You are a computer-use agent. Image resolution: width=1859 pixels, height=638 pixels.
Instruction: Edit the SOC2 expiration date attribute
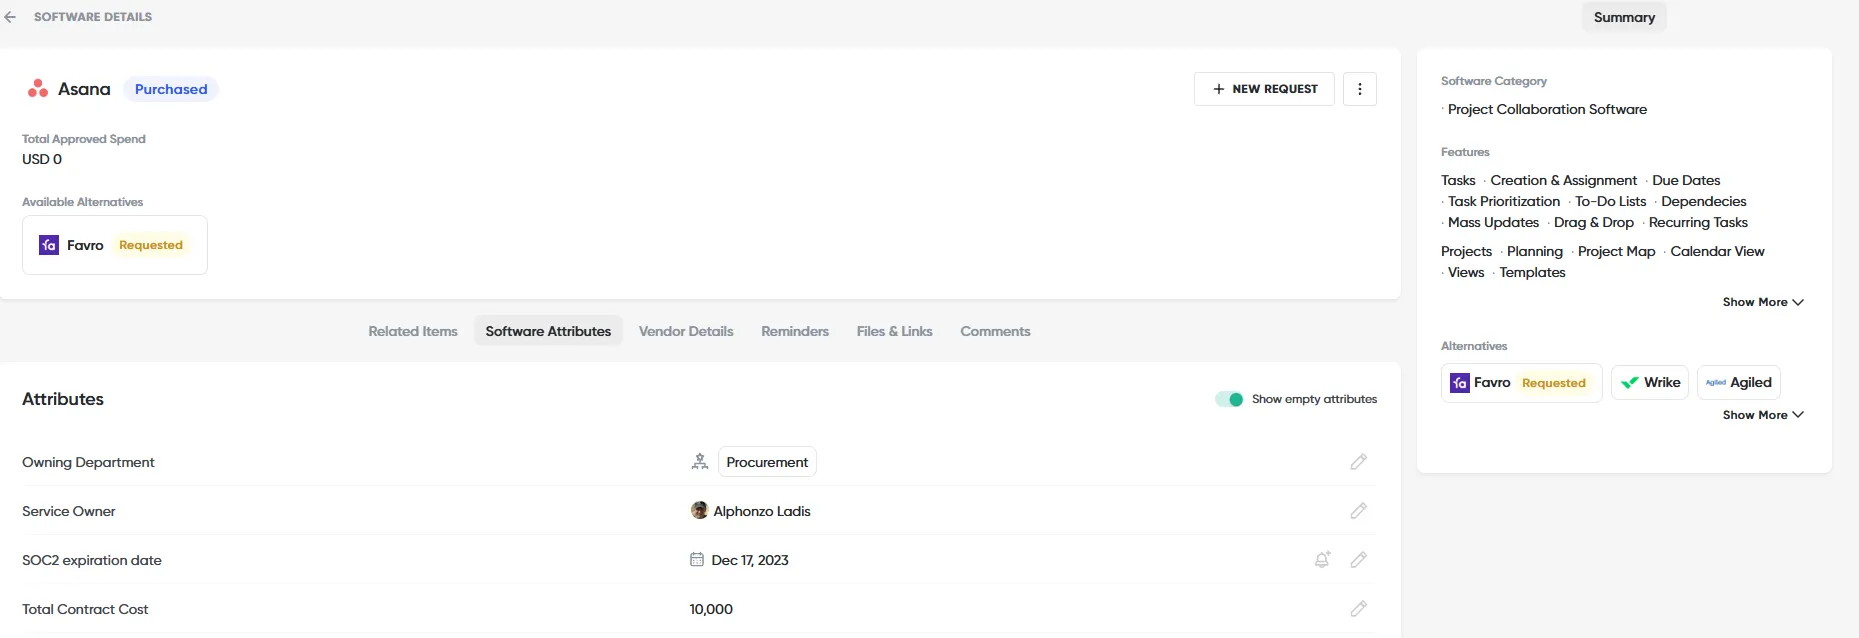(1358, 560)
